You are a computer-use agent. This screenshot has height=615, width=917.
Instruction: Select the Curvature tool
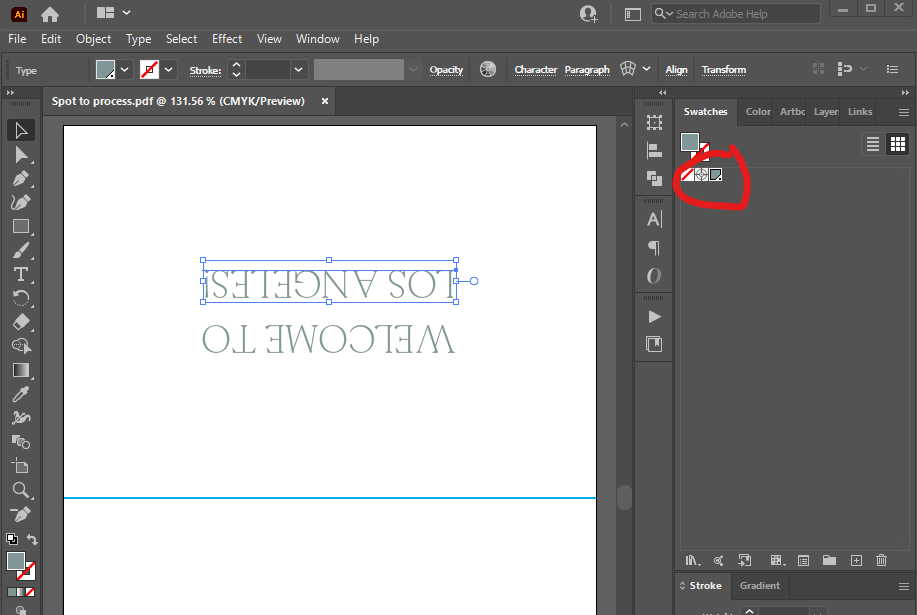click(x=20, y=202)
